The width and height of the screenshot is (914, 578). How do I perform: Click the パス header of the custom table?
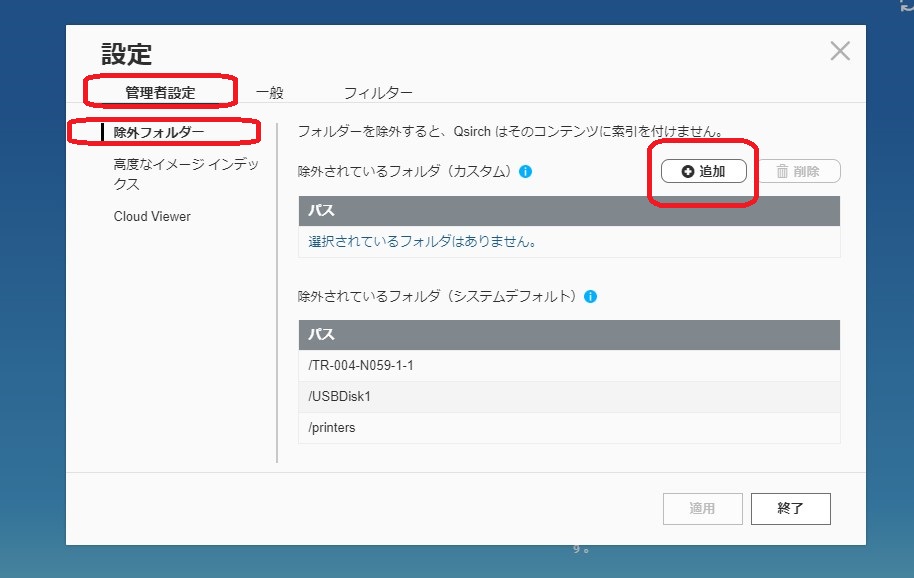(569, 210)
